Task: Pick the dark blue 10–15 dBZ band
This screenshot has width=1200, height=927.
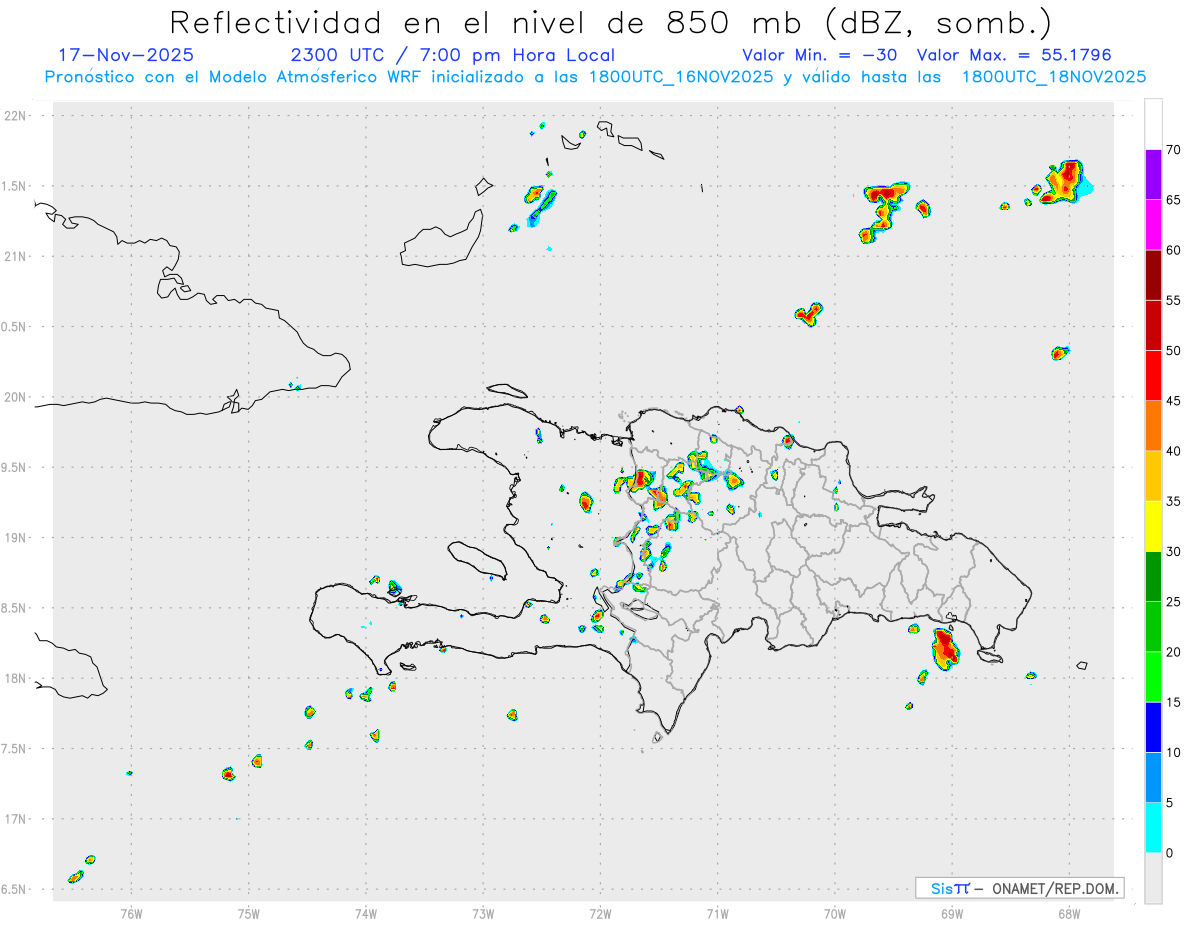Action: [x=1153, y=727]
